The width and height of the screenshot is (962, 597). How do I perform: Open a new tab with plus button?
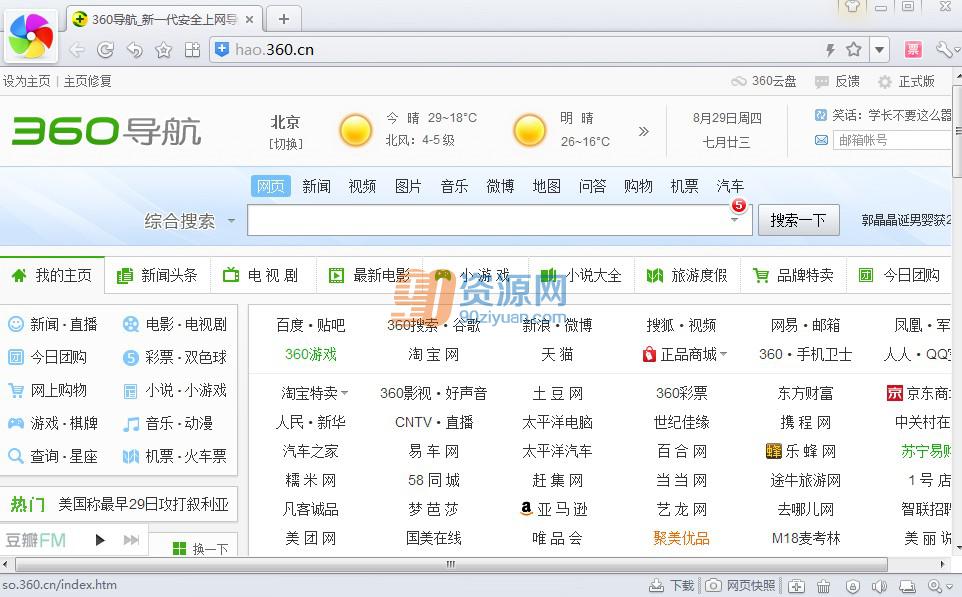coord(283,19)
